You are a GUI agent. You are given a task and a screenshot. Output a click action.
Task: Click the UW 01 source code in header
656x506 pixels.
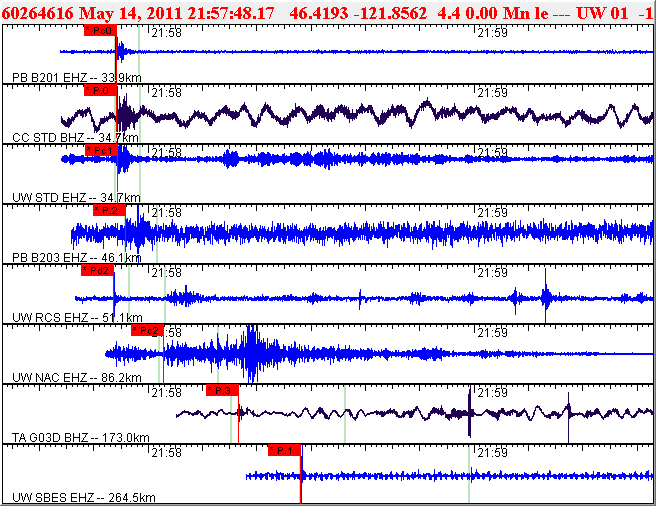coord(602,13)
